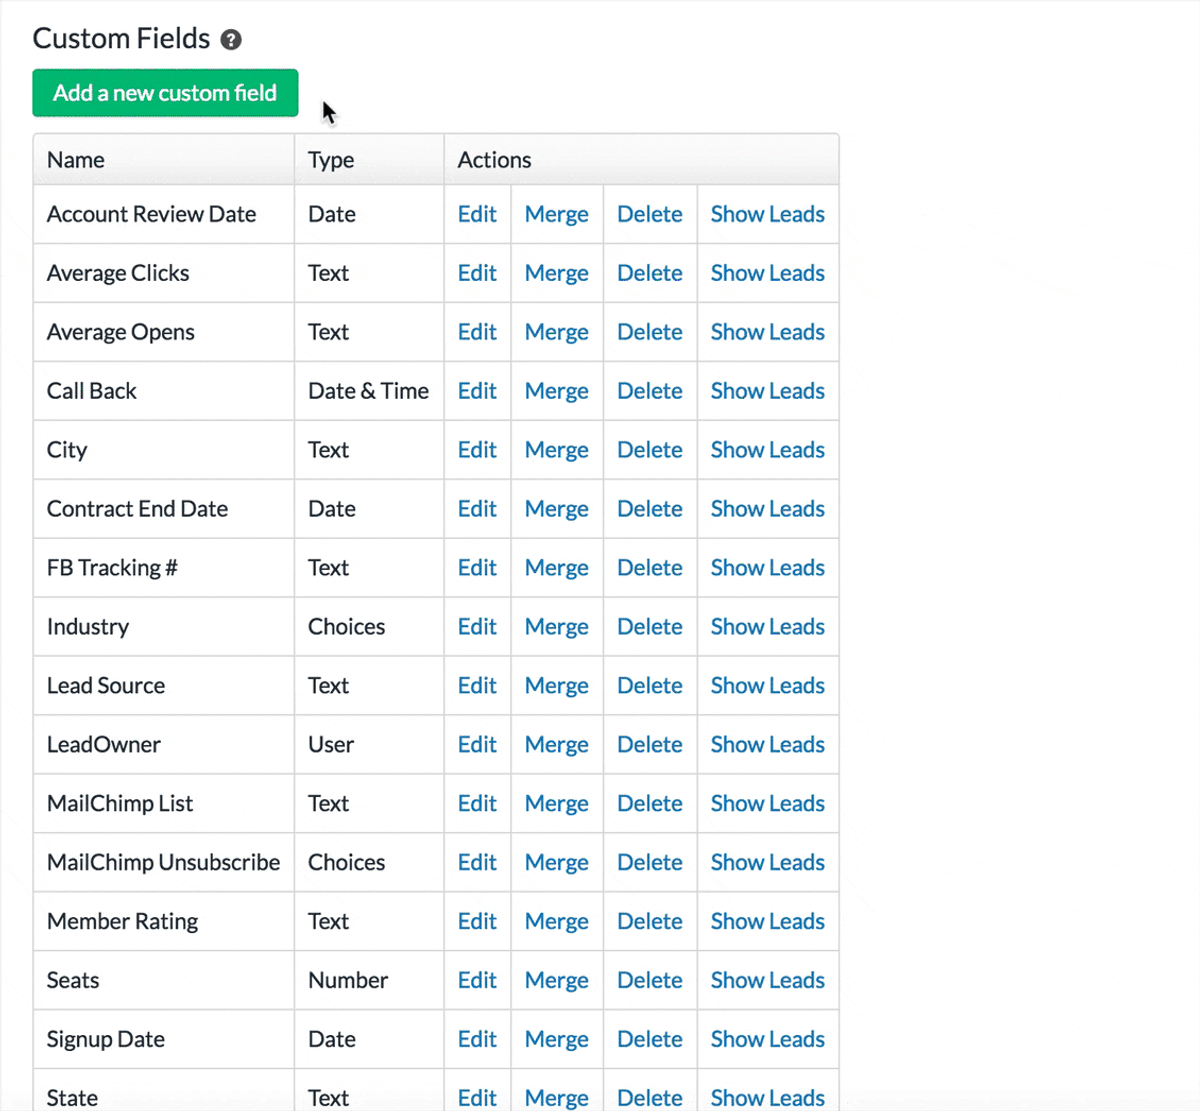The height and width of the screenshot is (1111, 1200).
Task: Edit the City field
Action: pos(477,450)
